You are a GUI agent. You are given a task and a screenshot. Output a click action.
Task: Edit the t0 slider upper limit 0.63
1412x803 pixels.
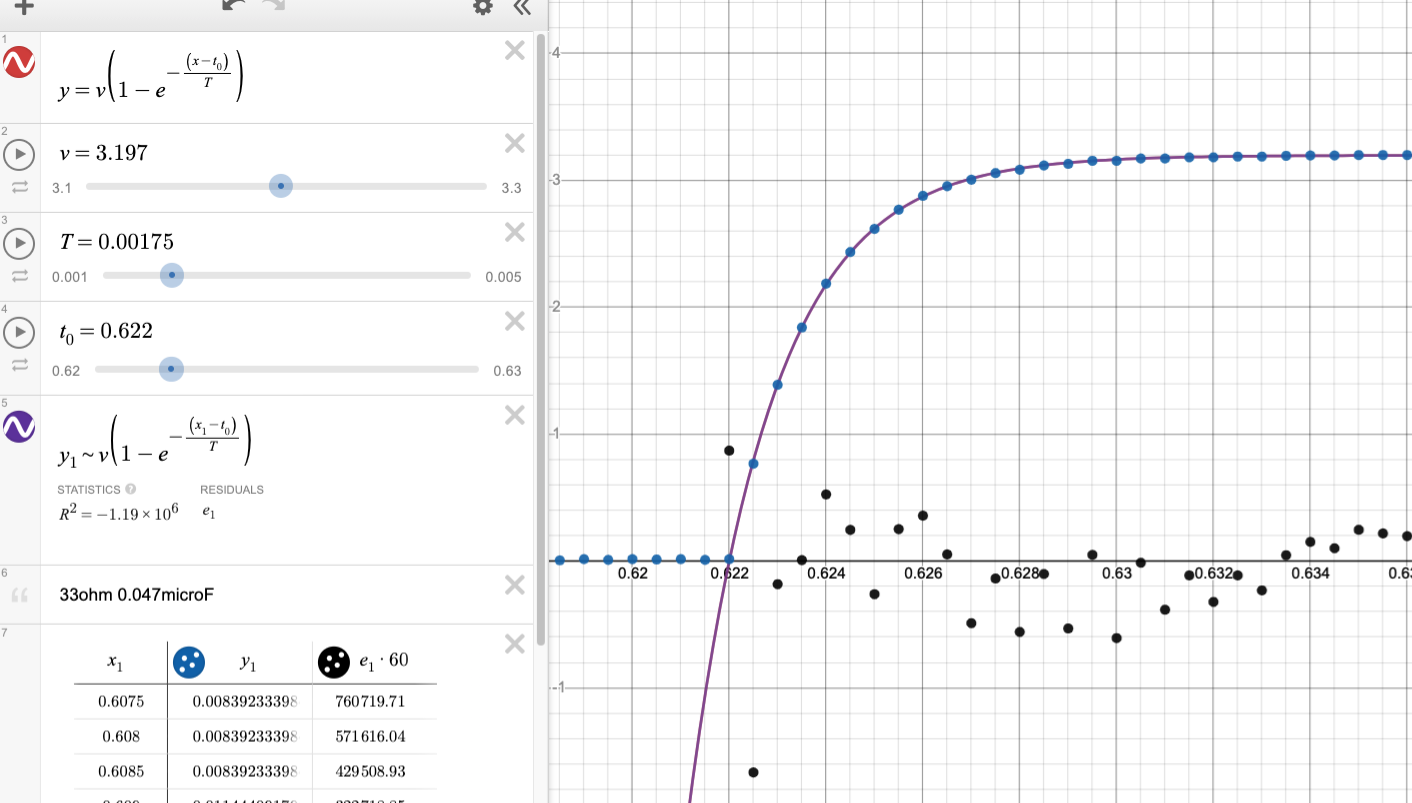(x=507, y=371)
